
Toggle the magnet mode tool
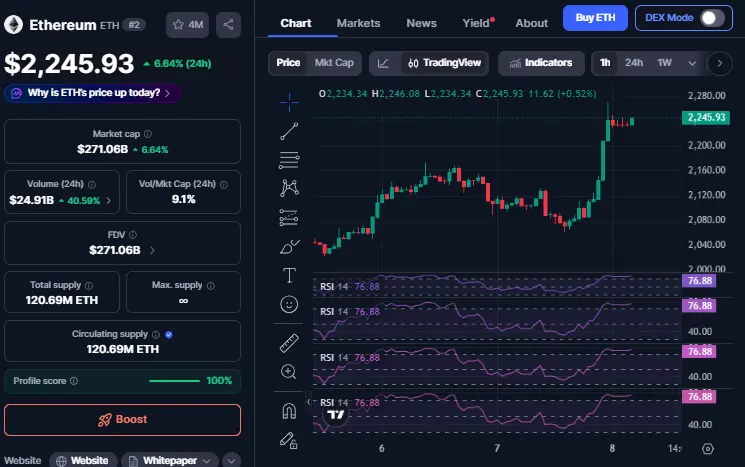click(x=289, y=411)
